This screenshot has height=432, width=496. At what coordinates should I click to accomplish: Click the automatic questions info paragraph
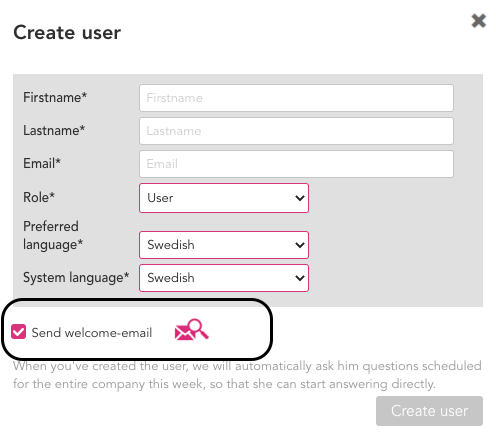point(247,375)
